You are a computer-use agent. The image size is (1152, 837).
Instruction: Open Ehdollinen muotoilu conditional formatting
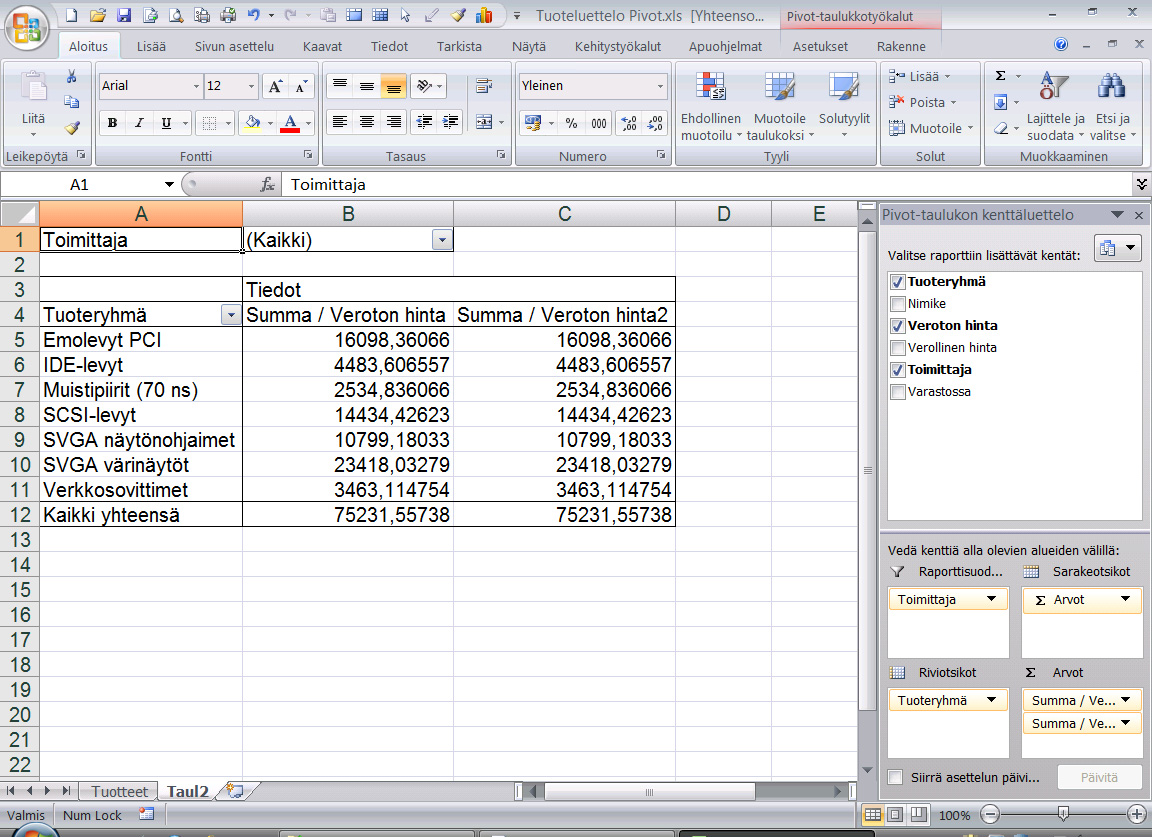pos(710,107)
